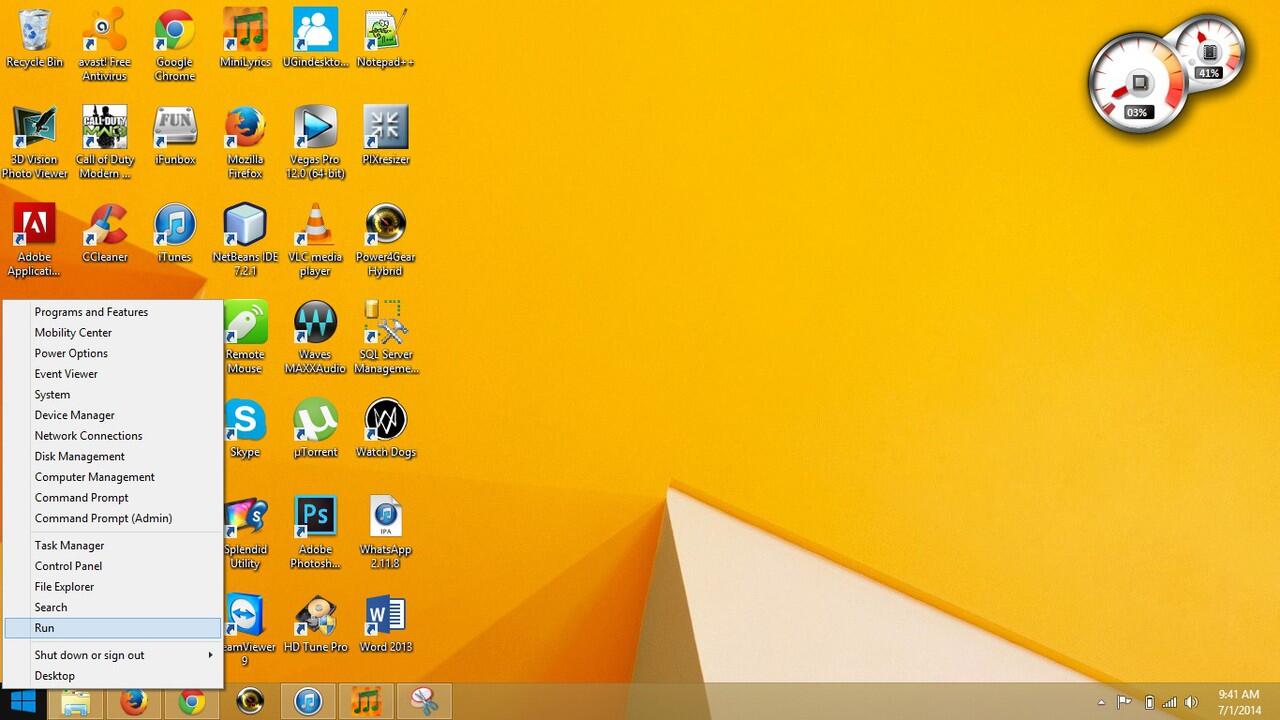Screen dimensions: 1280x720
Task: Open Power4Gear Hybrid desktop icon
Action: pos(385,240)
